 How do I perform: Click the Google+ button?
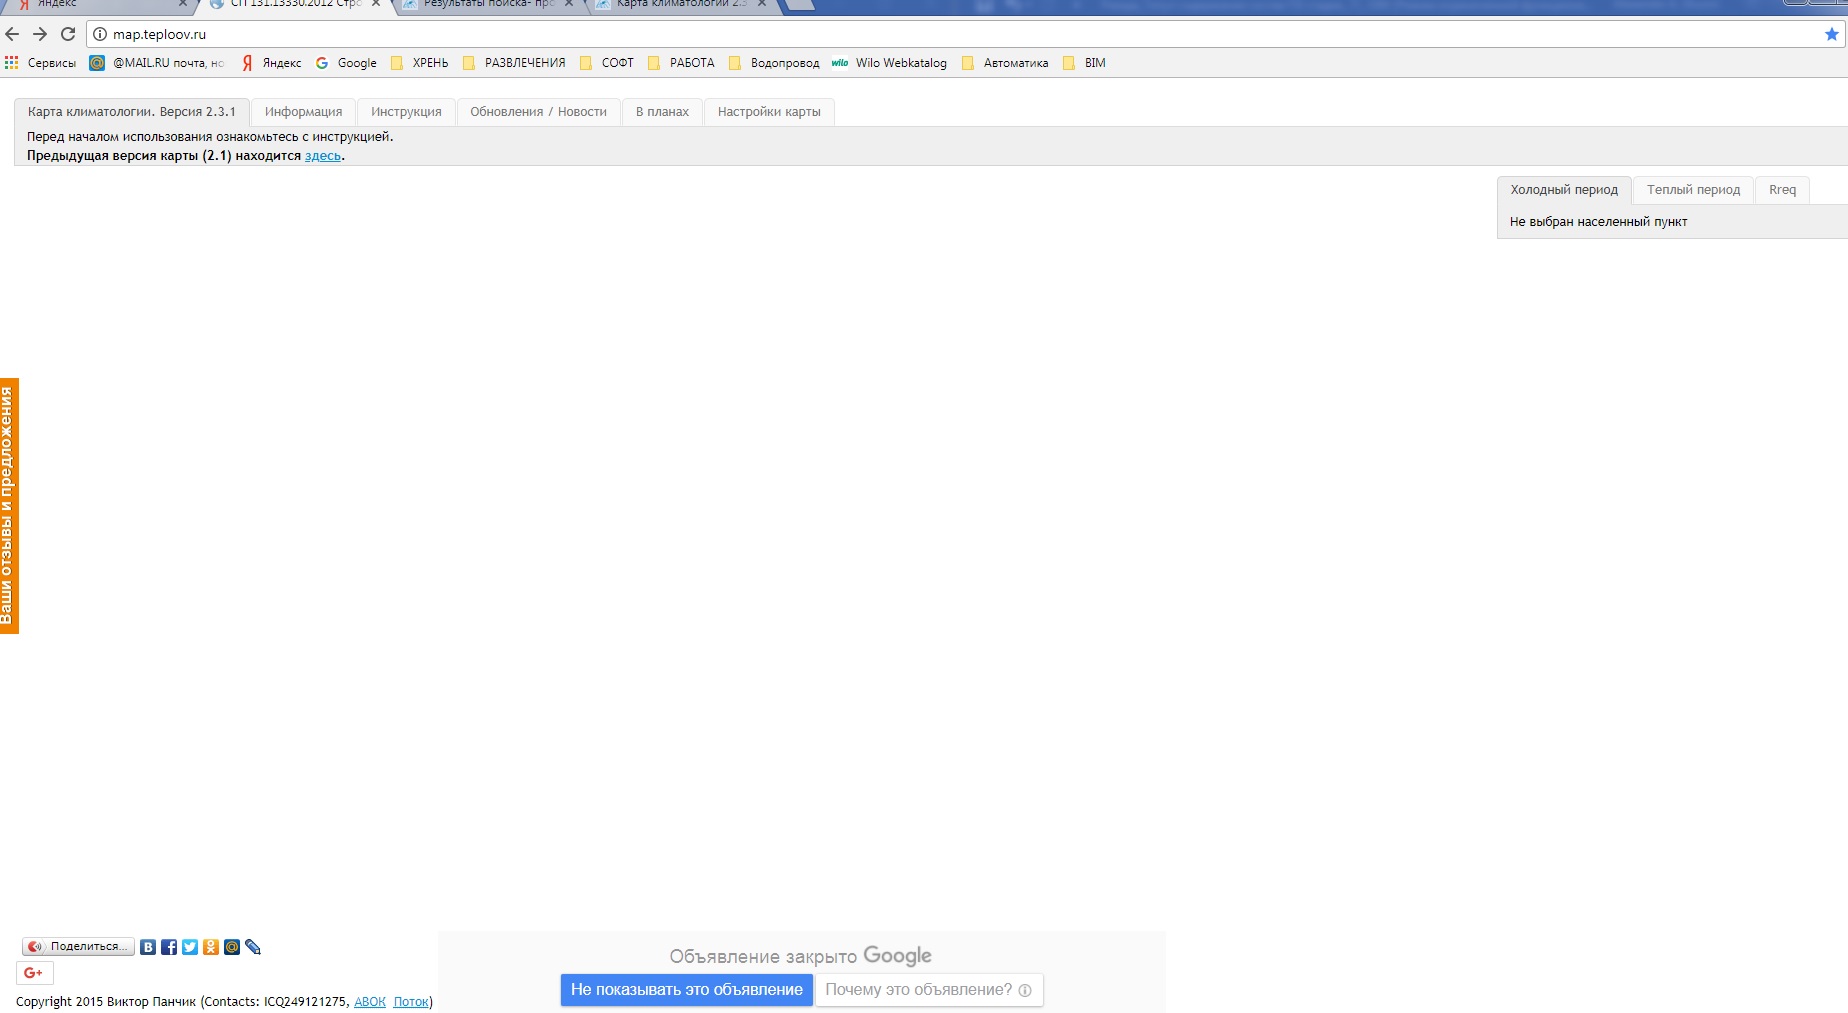coord(34,973)
